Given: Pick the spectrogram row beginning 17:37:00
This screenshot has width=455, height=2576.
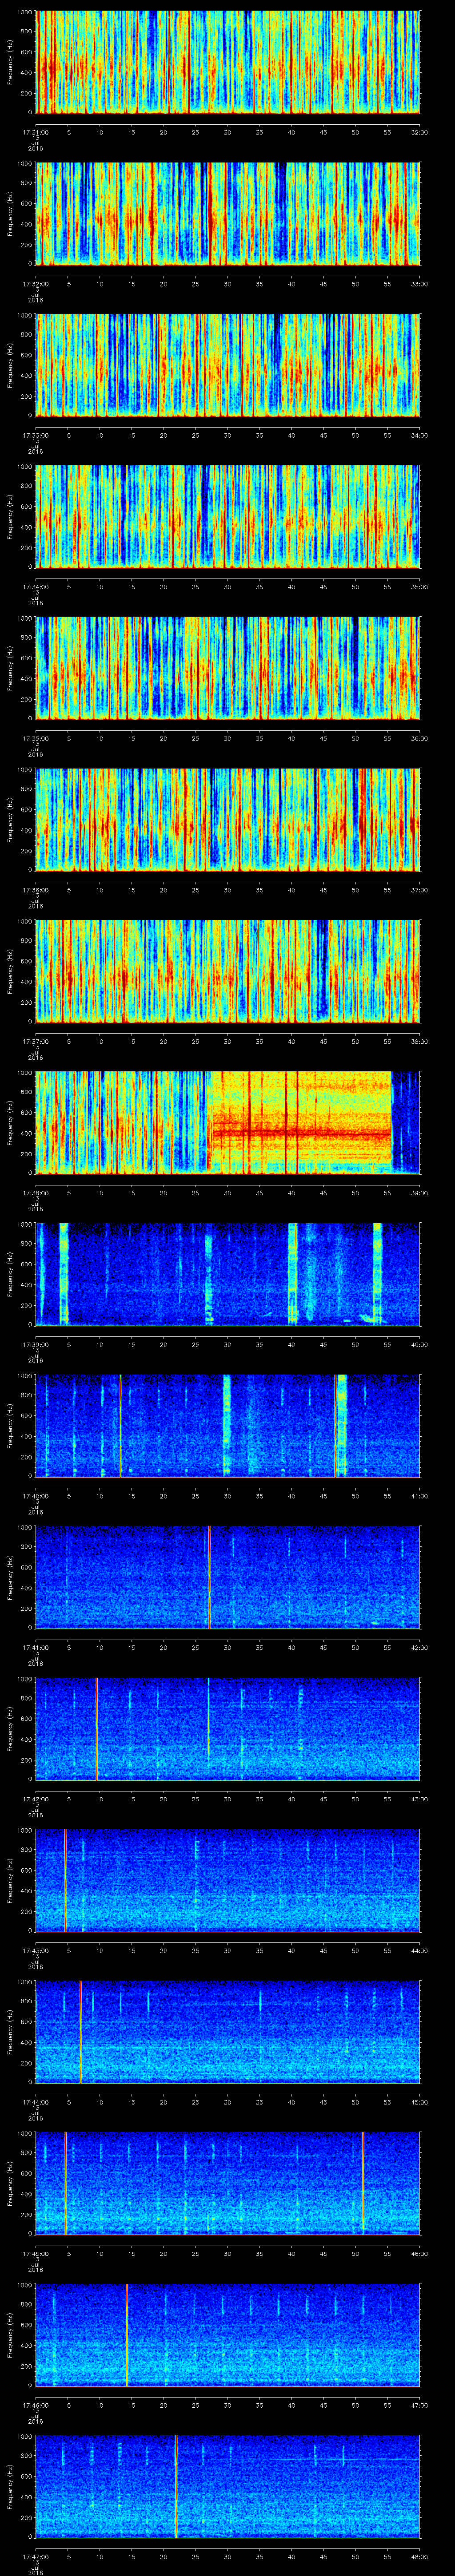Looking at the screenshot, I should pos(228,971).
